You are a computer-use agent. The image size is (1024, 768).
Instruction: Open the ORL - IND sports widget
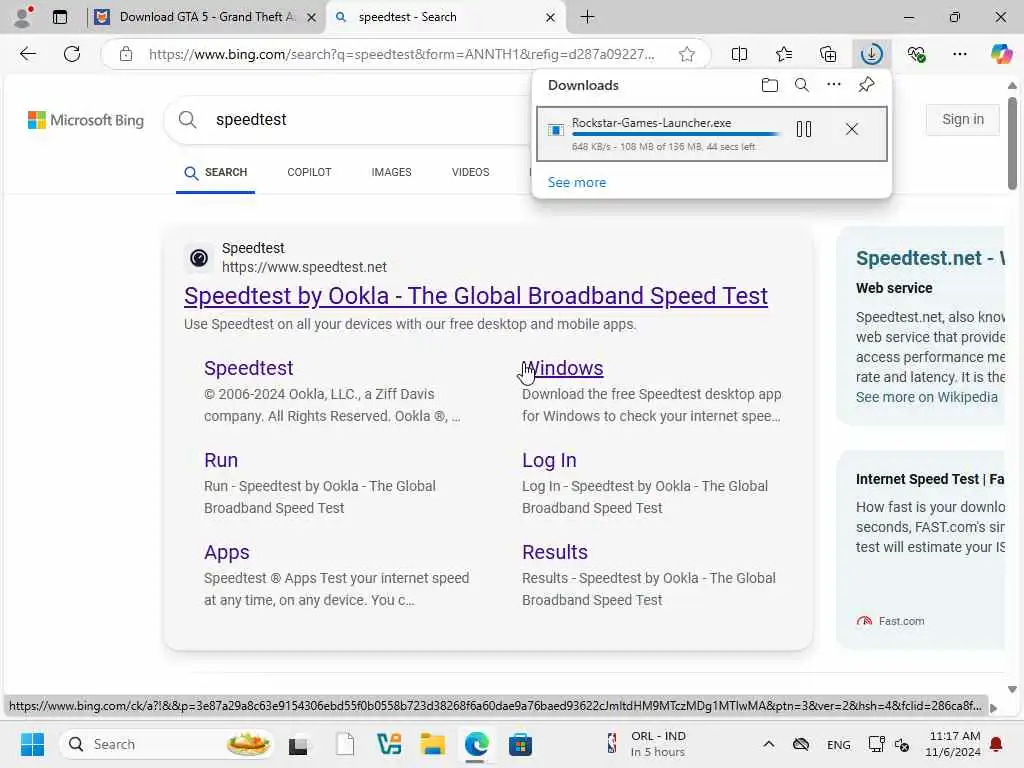pyautogui.click(x=647, y=744)
